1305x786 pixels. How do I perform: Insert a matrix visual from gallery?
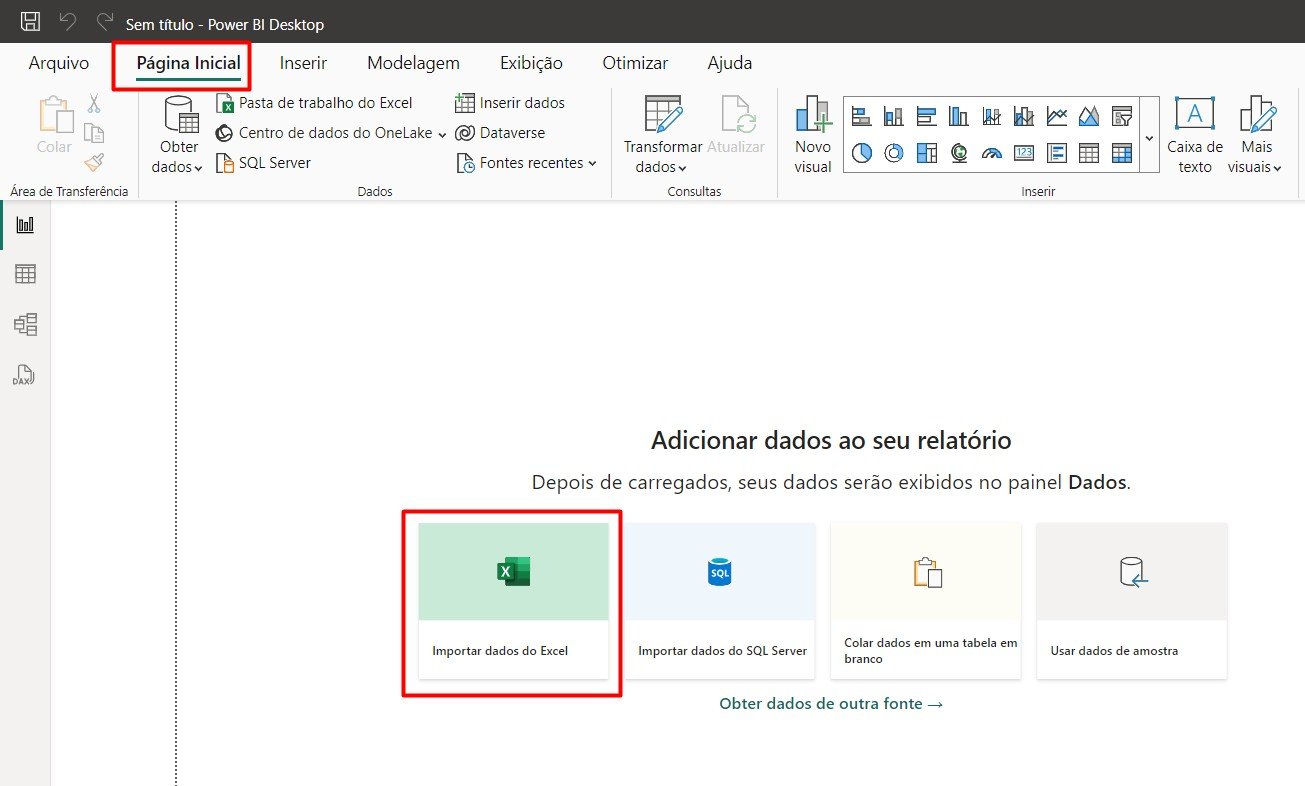pyautogui.click(x=1121, y=153)
